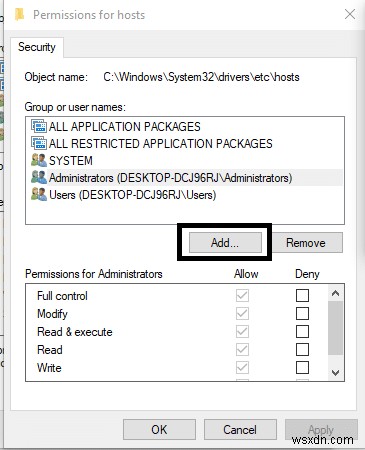The image size is (365, 450).
Task: Click the Add... button
Action: point(225,243)
